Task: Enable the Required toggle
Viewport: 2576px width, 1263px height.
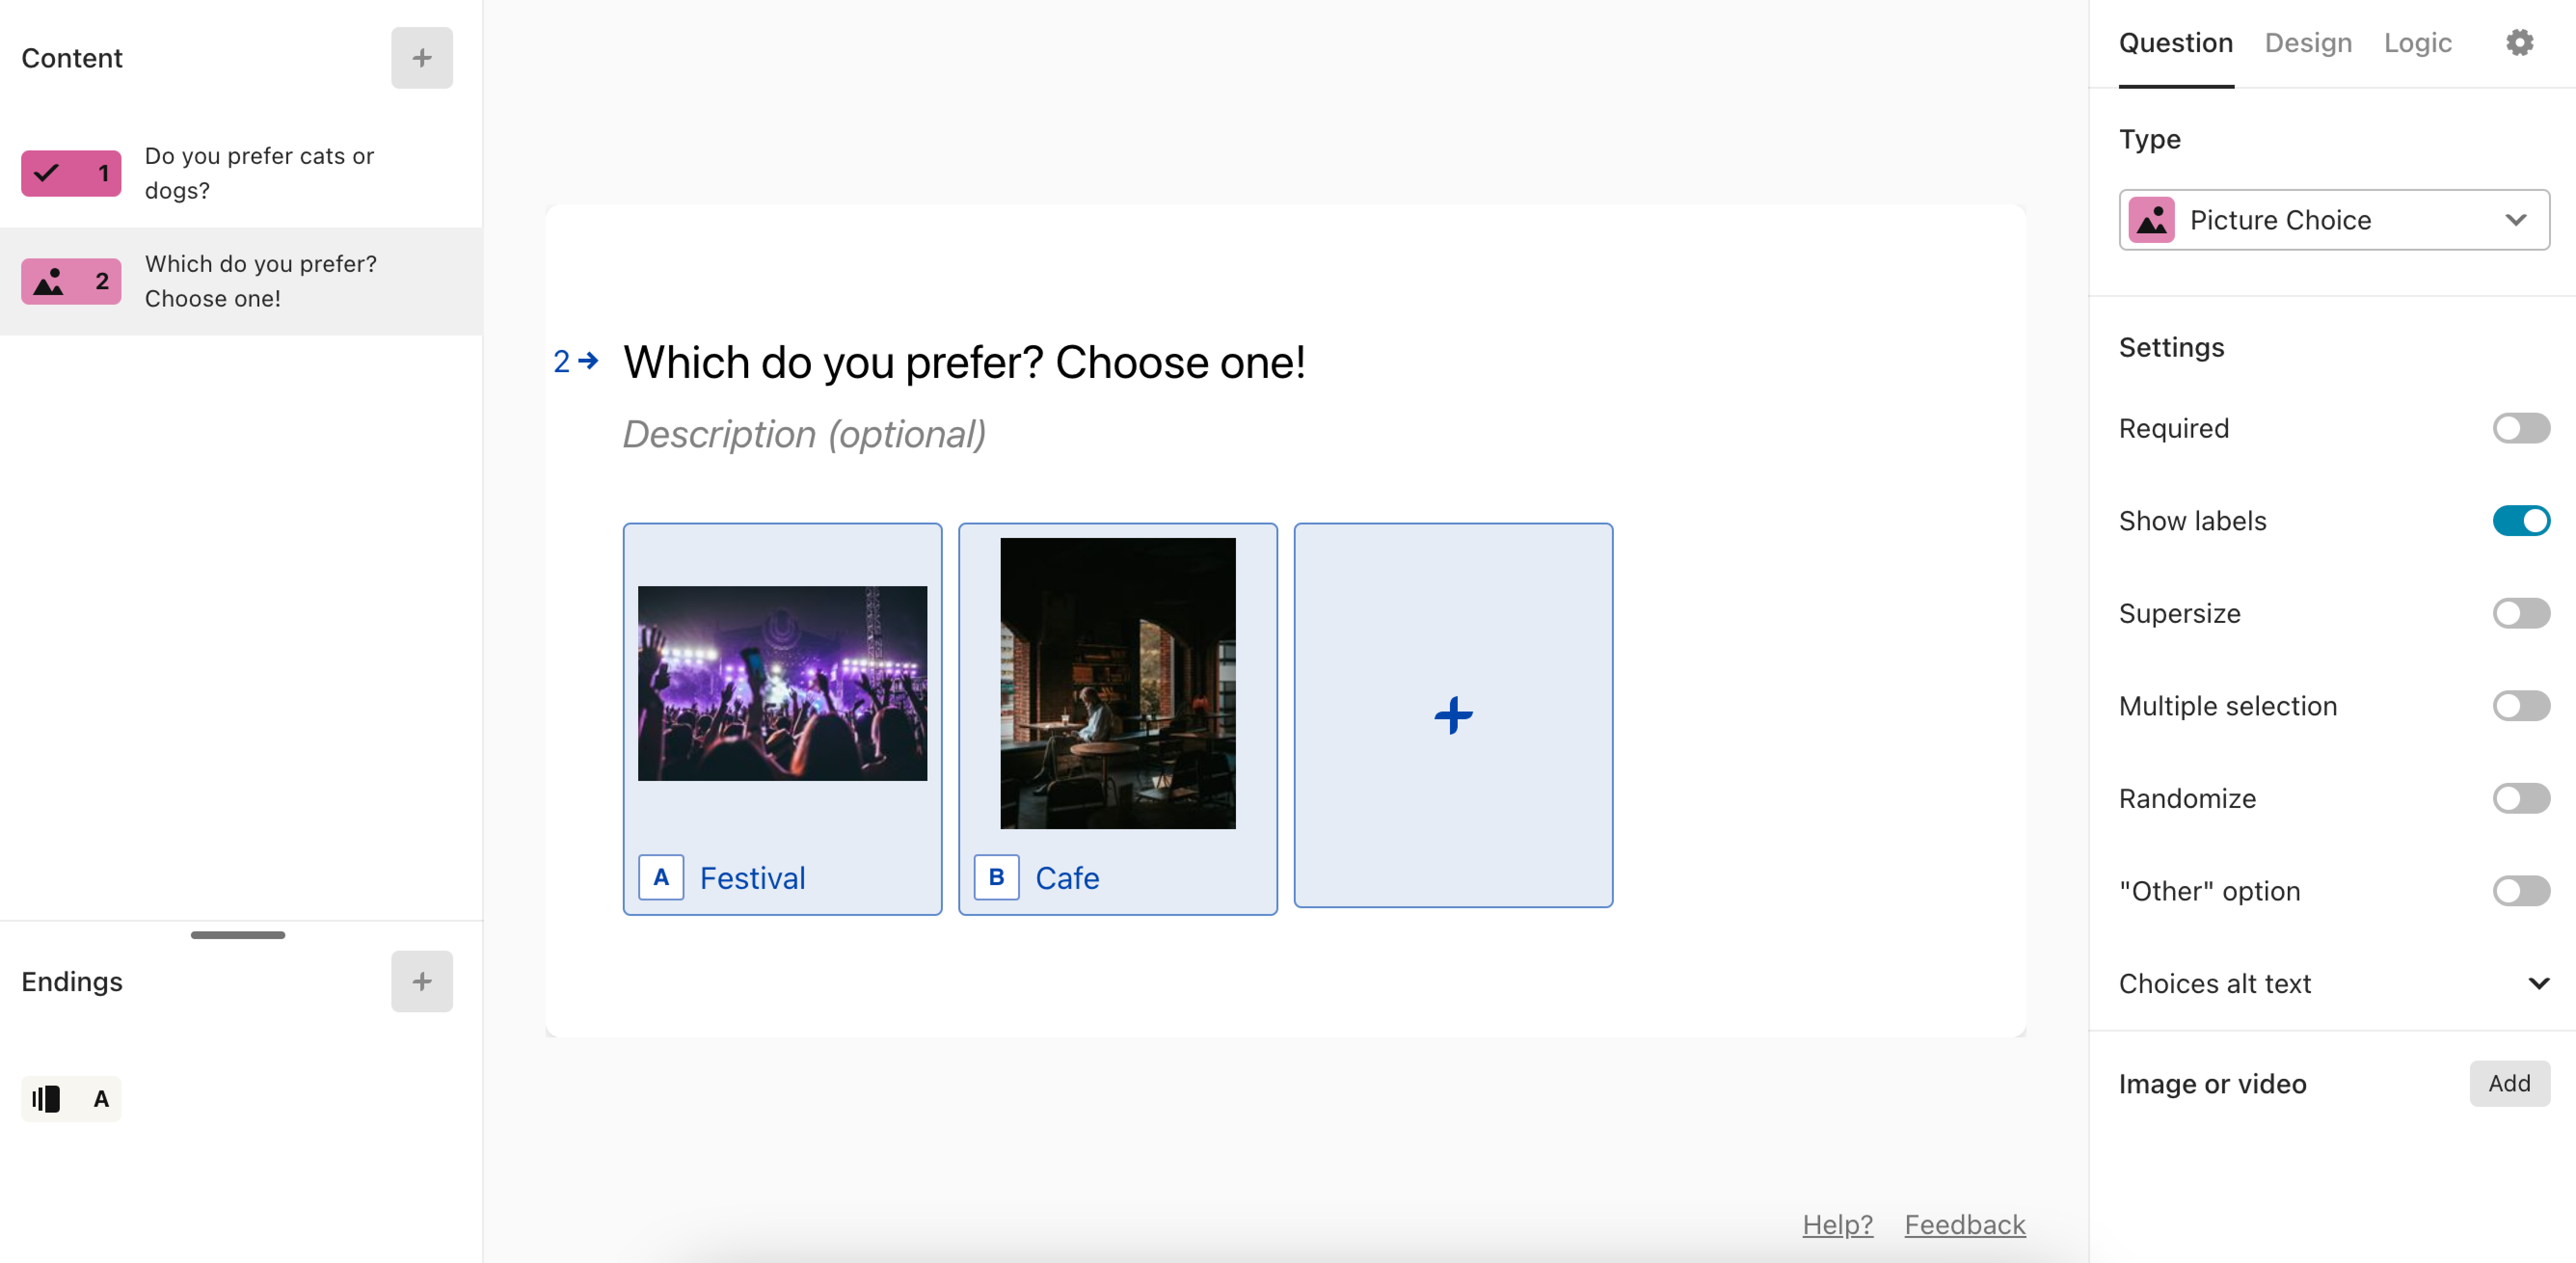Action: 2520,428
